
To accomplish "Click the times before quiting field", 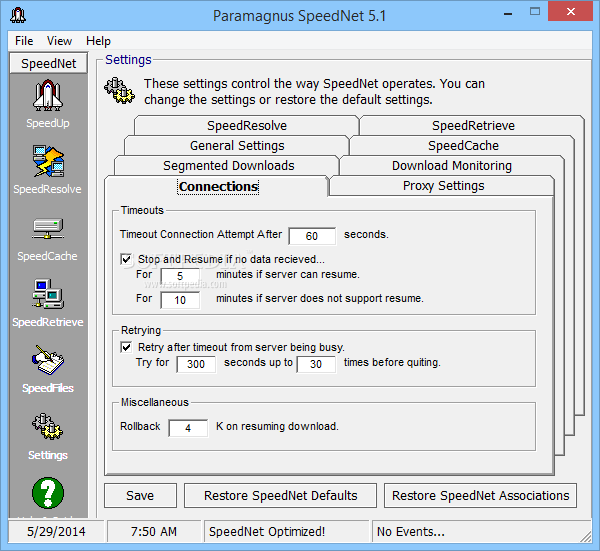I will [316, 364].
